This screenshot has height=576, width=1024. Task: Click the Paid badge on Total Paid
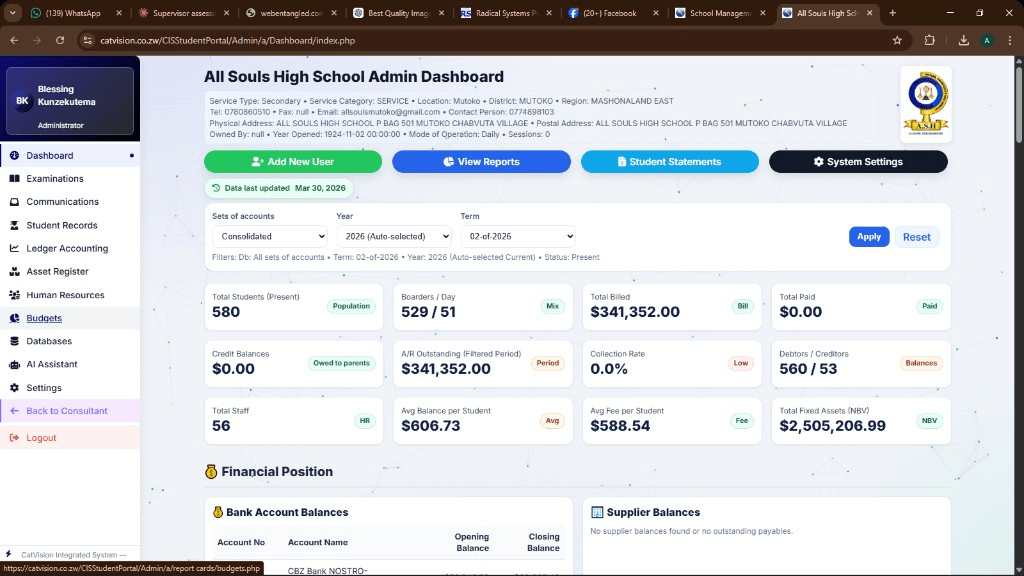pyautogui.click(x=929, y=306)
